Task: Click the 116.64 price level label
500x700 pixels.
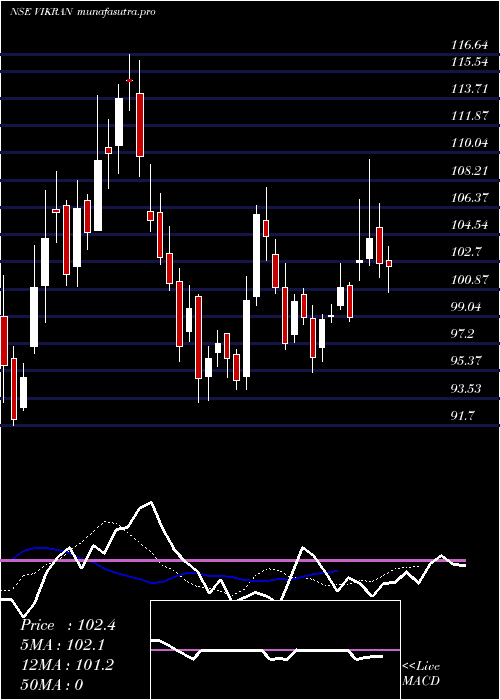Action: click(469, 45)
